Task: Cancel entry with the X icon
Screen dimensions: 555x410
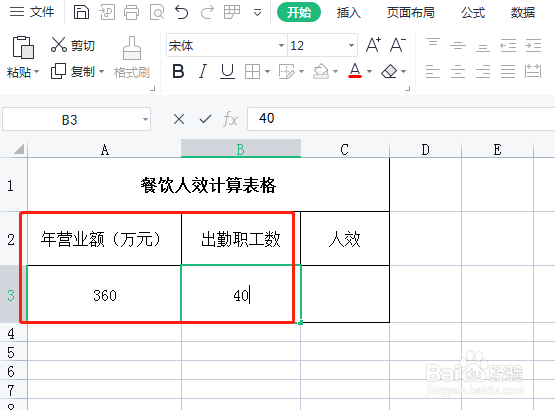Action: click(179, 119)
